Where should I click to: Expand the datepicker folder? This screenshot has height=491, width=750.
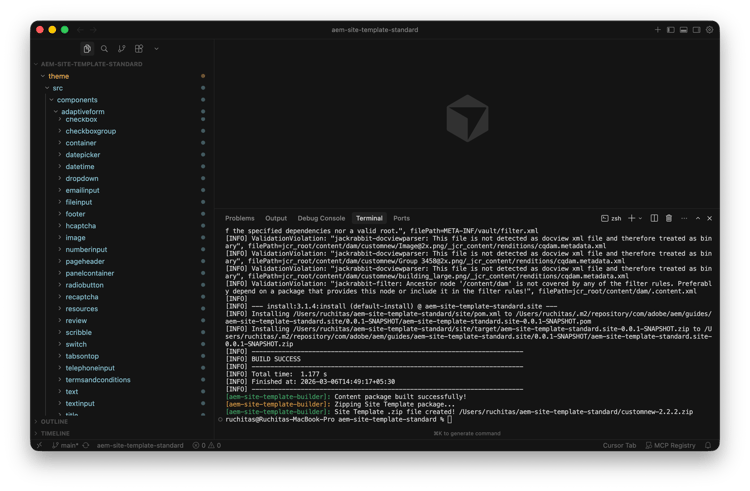click(122, 155)
